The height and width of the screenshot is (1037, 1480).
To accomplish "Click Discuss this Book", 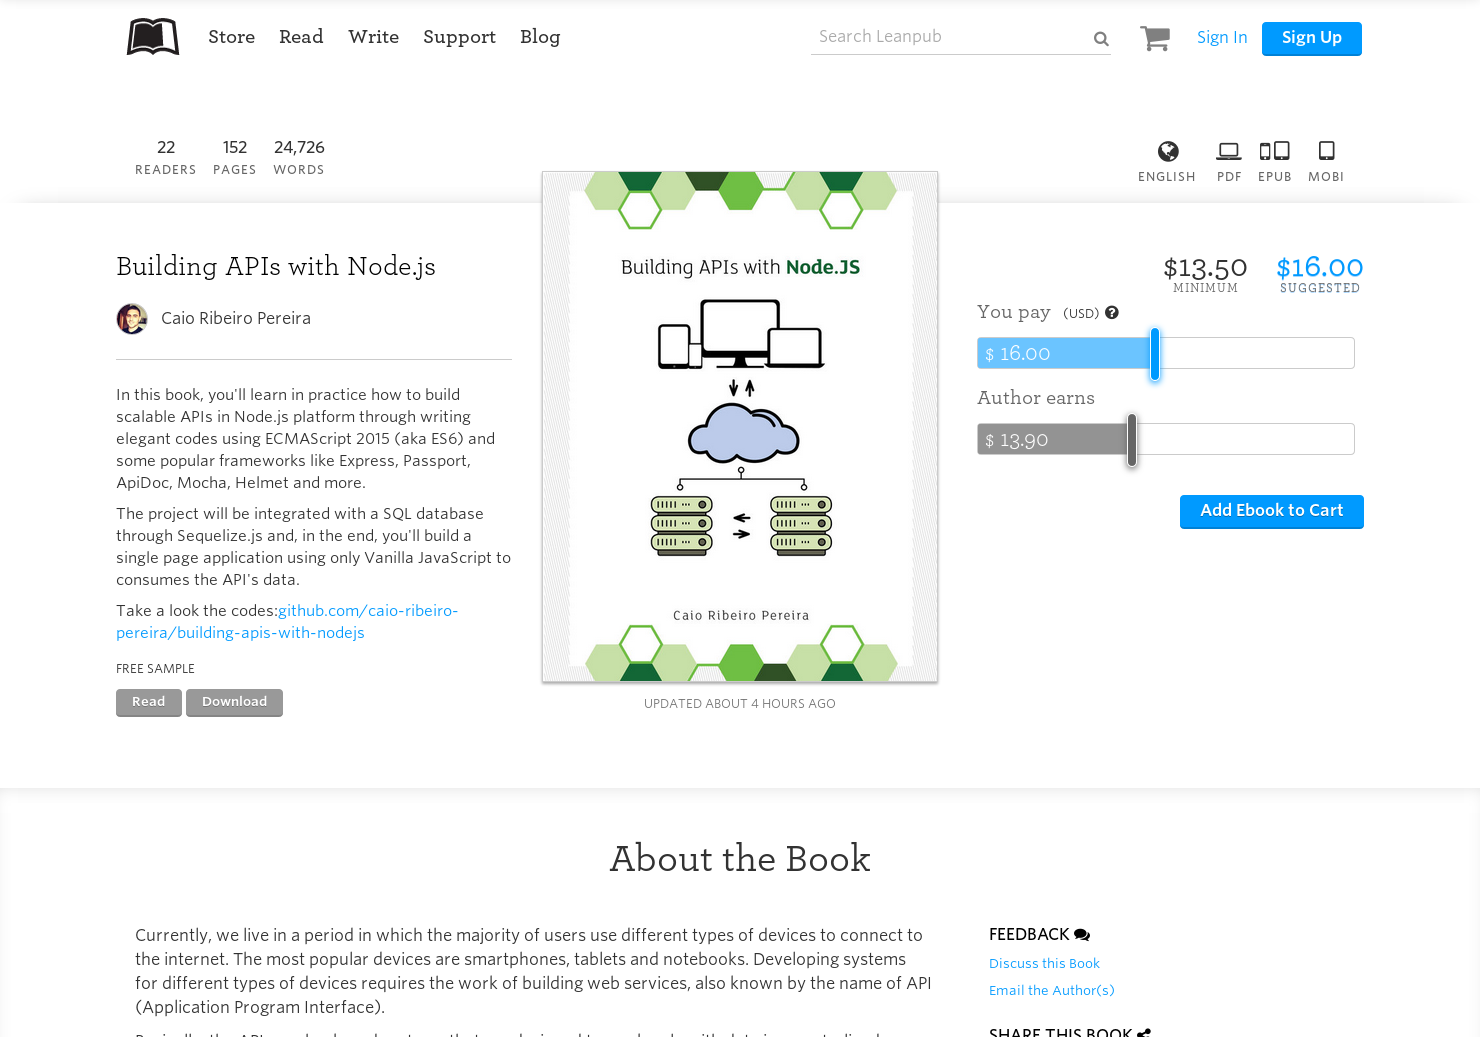I will pos(1044,963).
